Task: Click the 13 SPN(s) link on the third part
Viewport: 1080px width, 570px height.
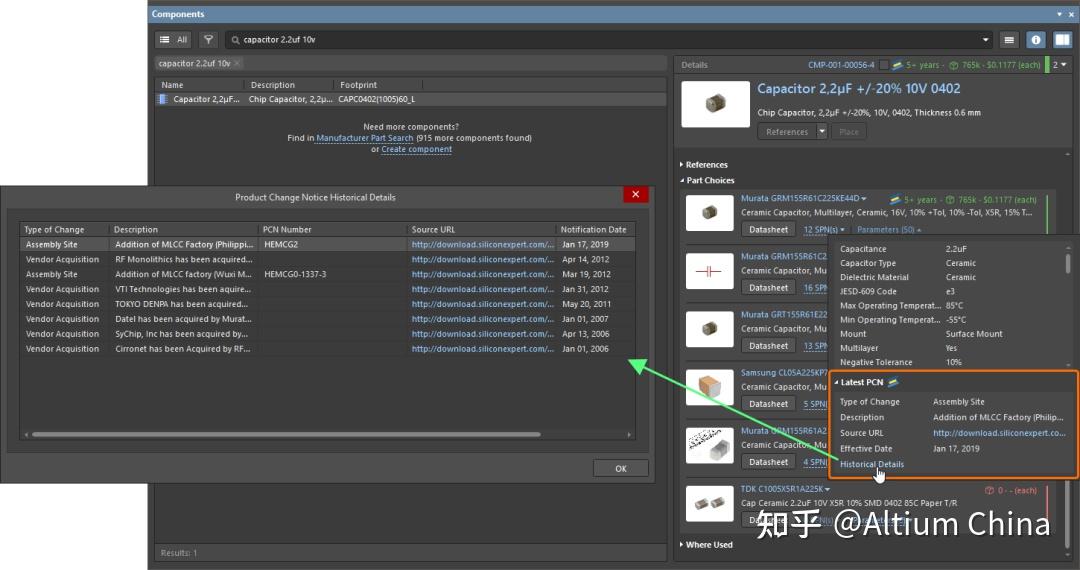Action: point(815,346)
